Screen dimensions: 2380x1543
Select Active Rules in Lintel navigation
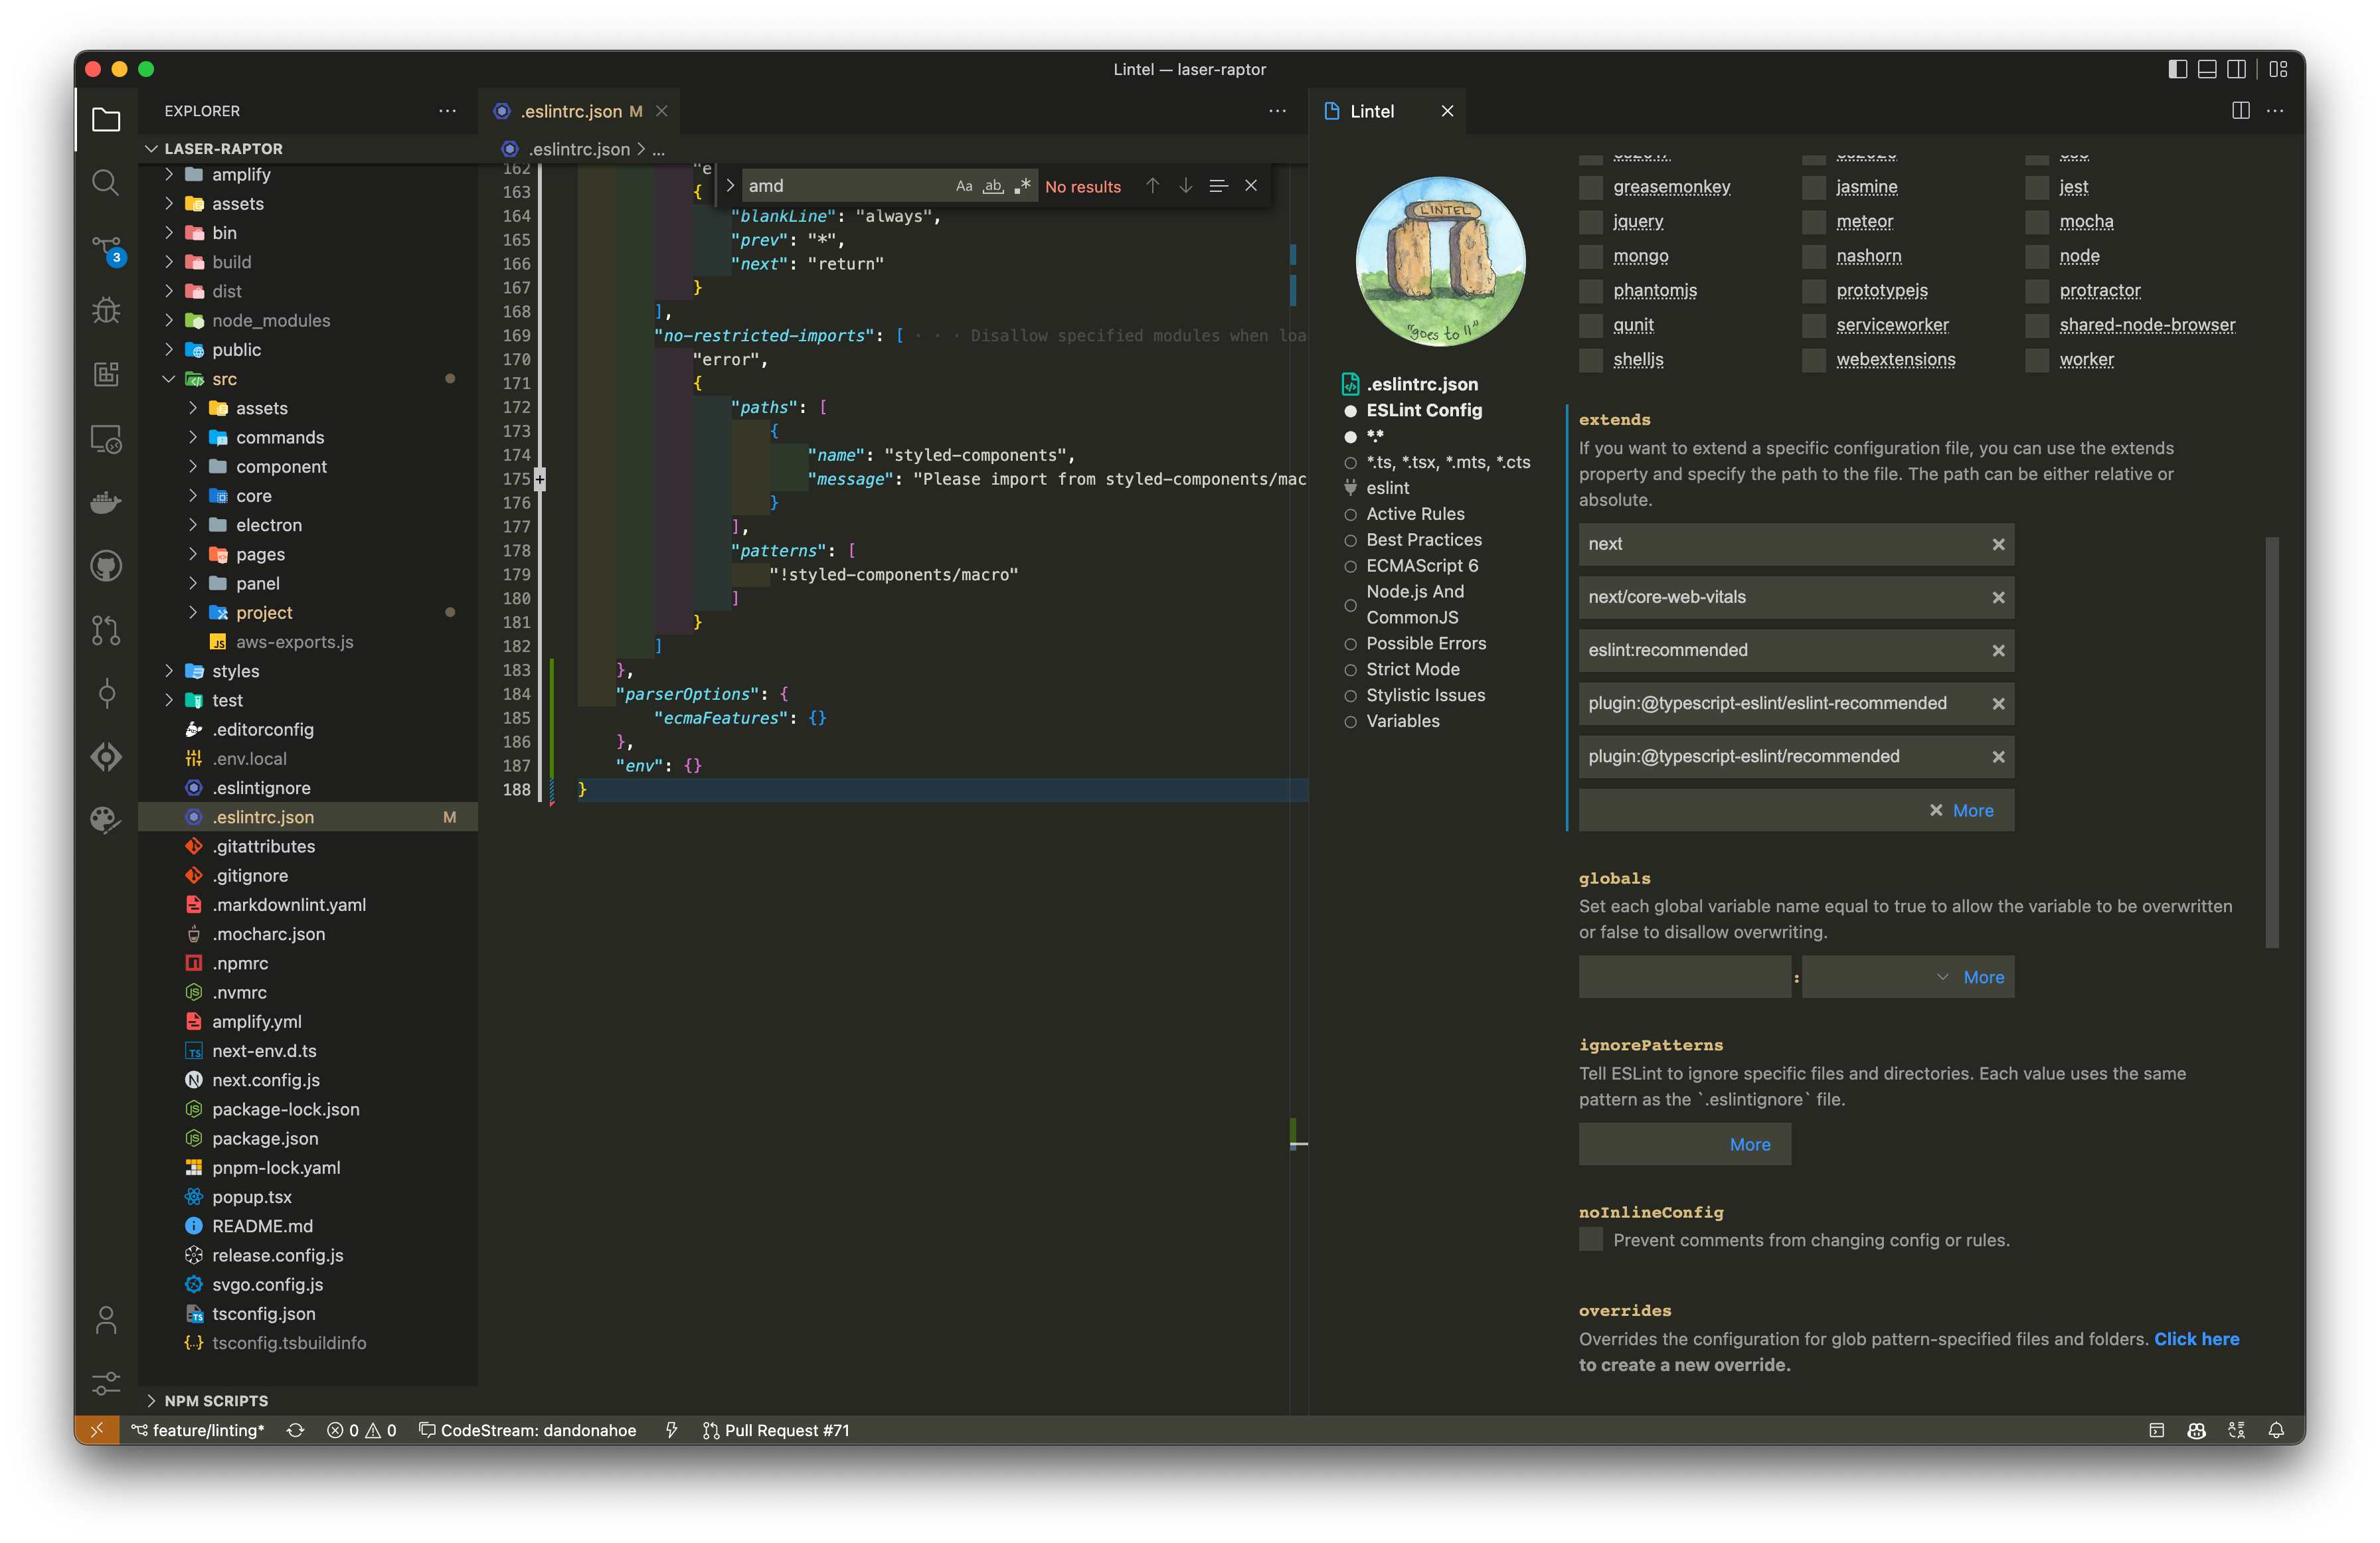coord(1415,514)
